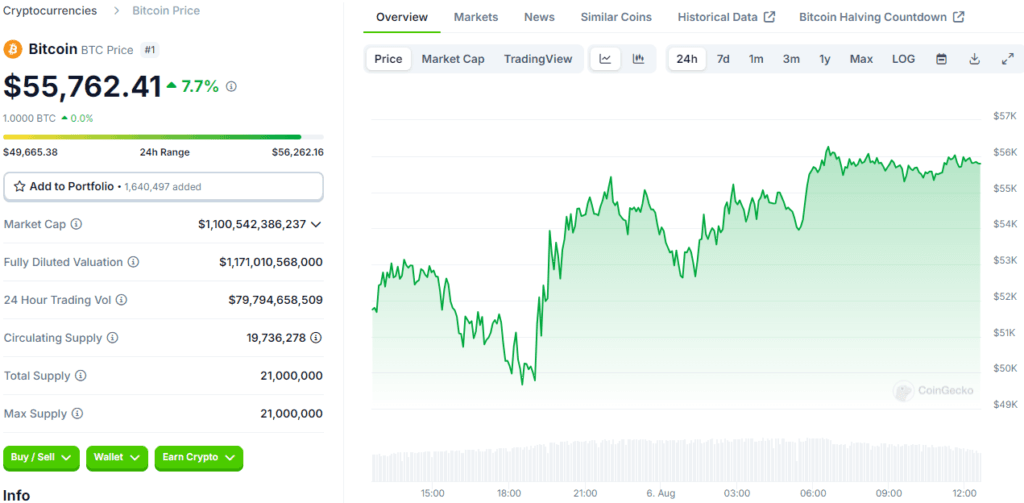Viewport: 1024px width, 503px height.
Task: Set chart range to Max
Action: pyautogui.click(x=861, y=59)
